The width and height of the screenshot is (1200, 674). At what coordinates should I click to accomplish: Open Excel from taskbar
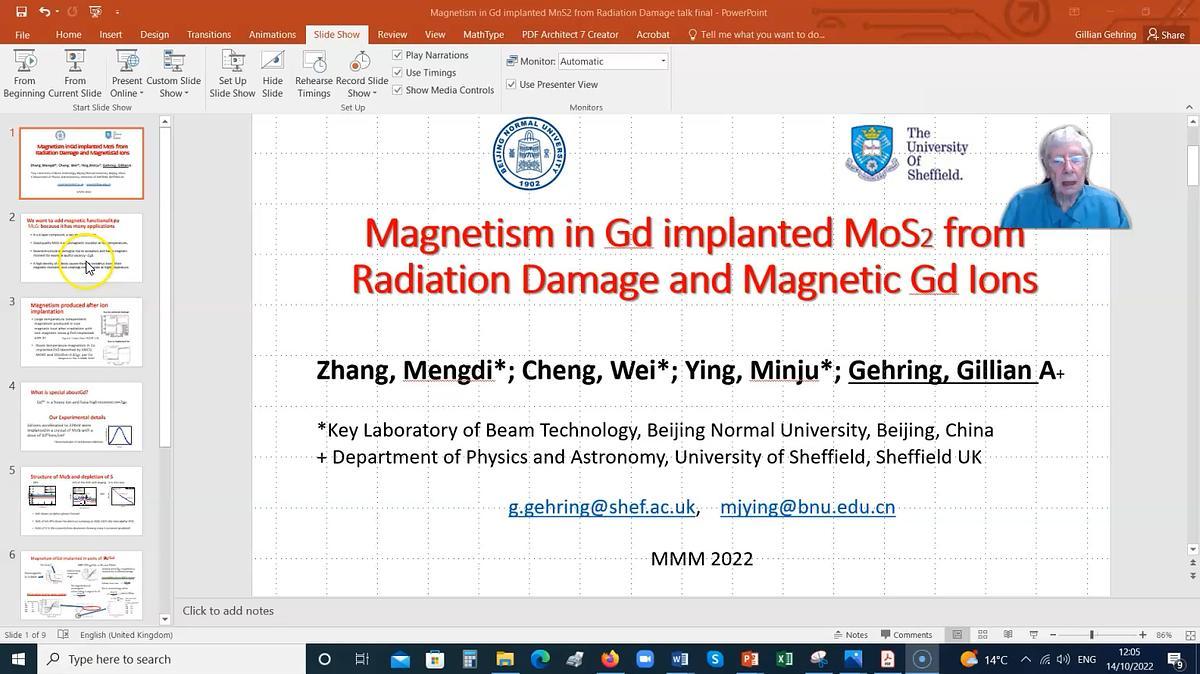click(x=784, y=659)
